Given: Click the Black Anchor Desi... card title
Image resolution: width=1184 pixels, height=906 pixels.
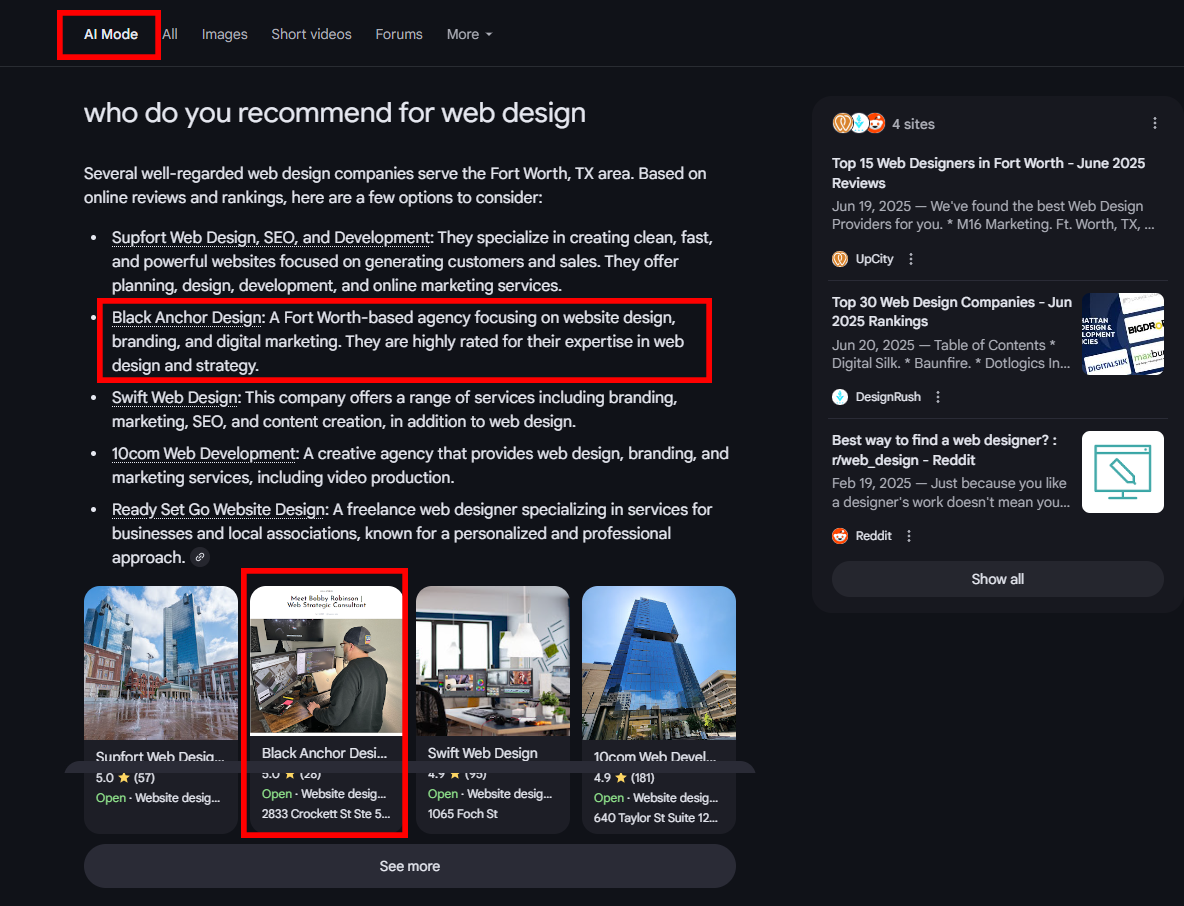Looking at the screenshot, I should pos(324,753).
